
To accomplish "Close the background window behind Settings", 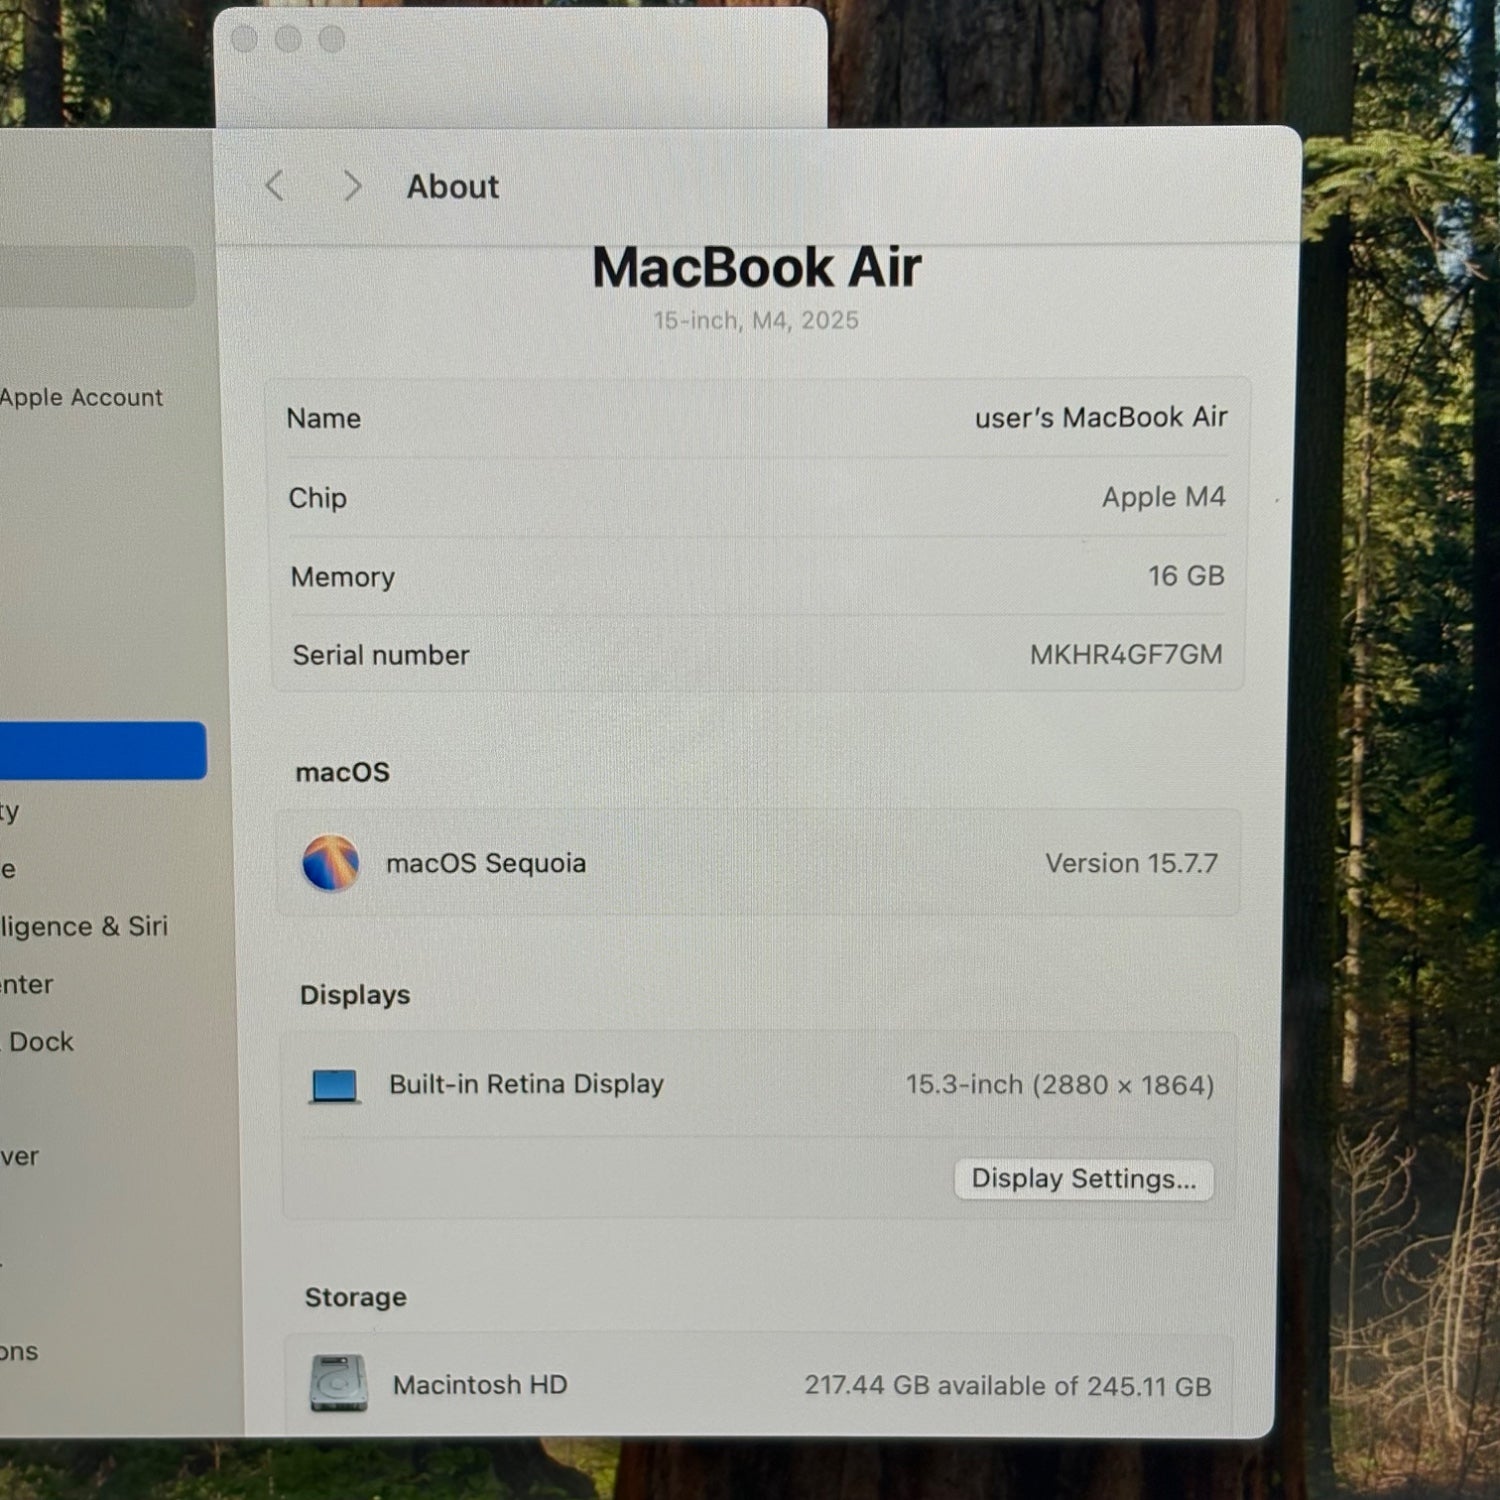I will pyautogui.click(x=244, y=39).
